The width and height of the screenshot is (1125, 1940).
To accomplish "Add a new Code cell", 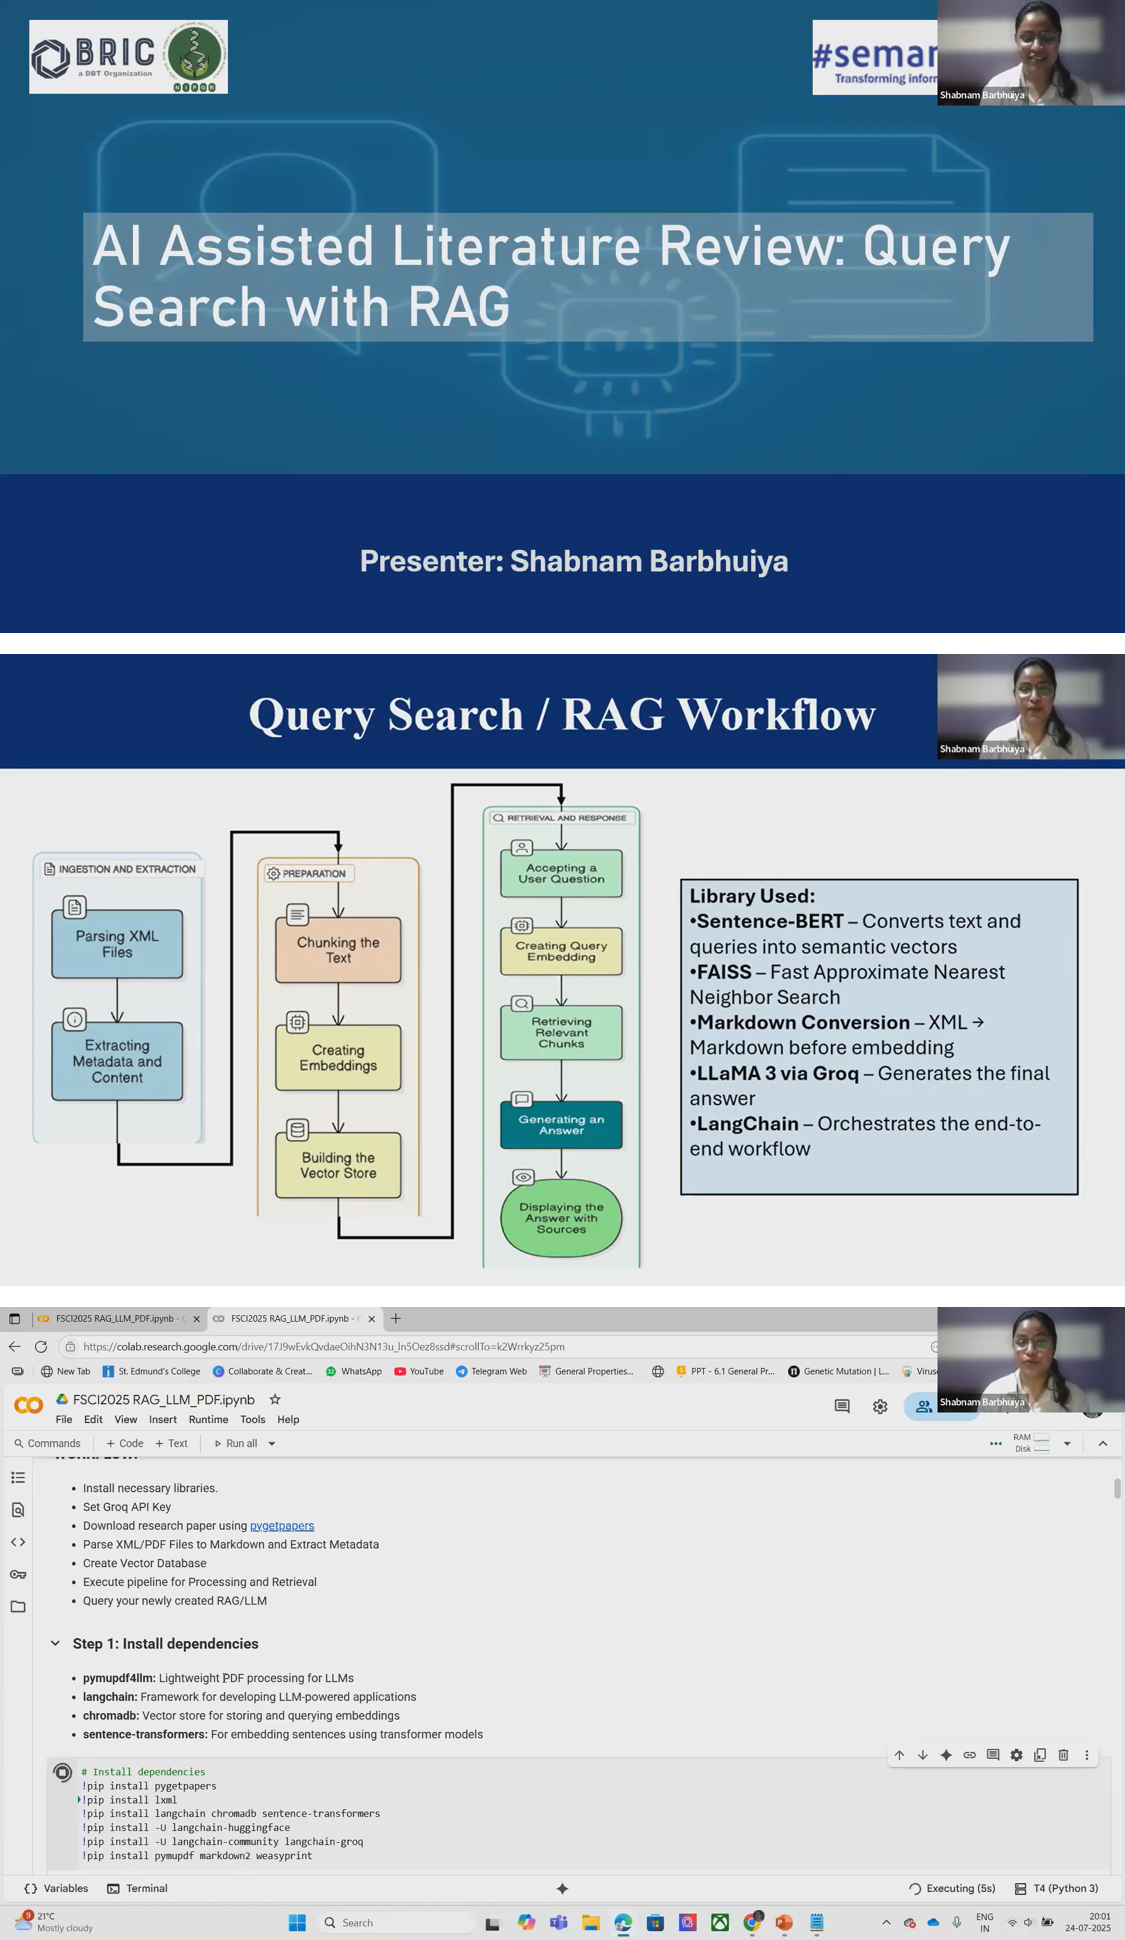I will click(x=125, y=1443).
